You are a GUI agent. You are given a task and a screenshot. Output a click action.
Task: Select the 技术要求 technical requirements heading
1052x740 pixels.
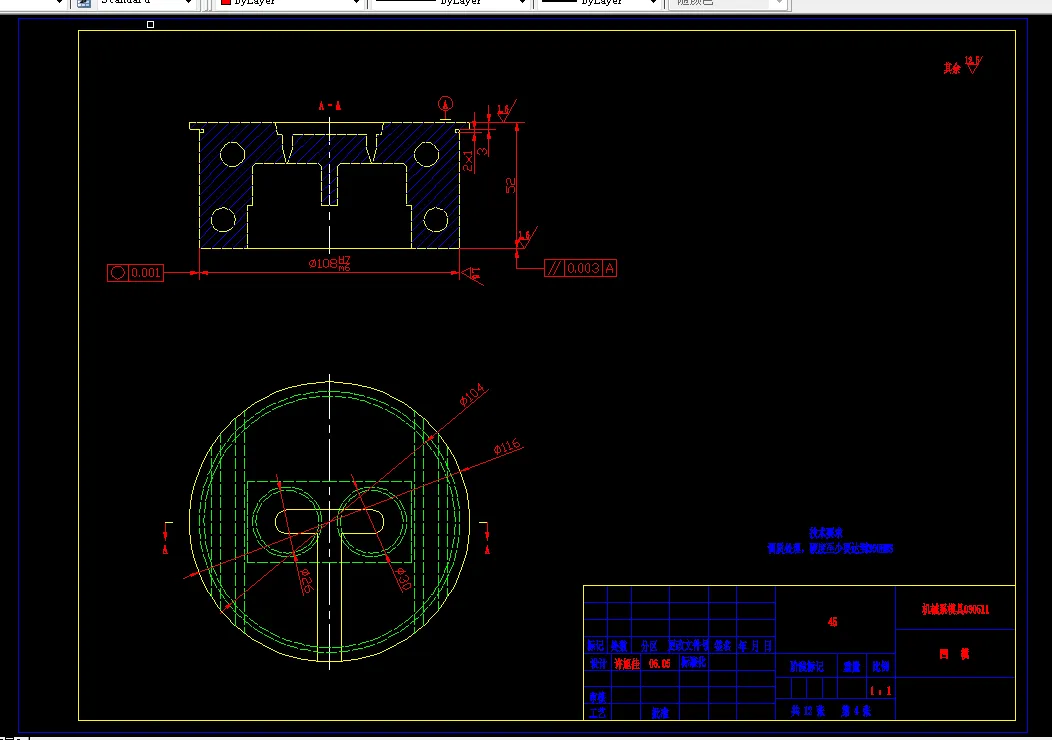tap(826, 533)
